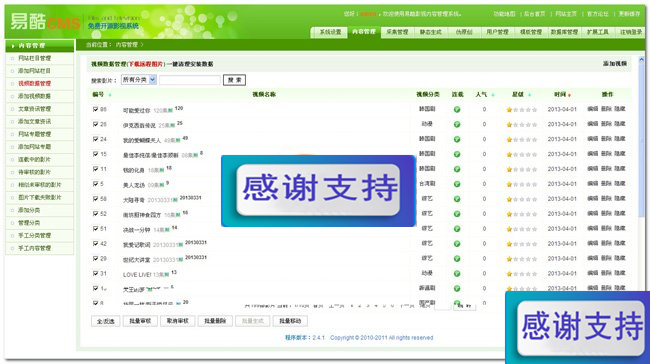This screenshot has width=650, height=364.
Task: Click the gold star in row 11
Action: (x=509, y=170)
